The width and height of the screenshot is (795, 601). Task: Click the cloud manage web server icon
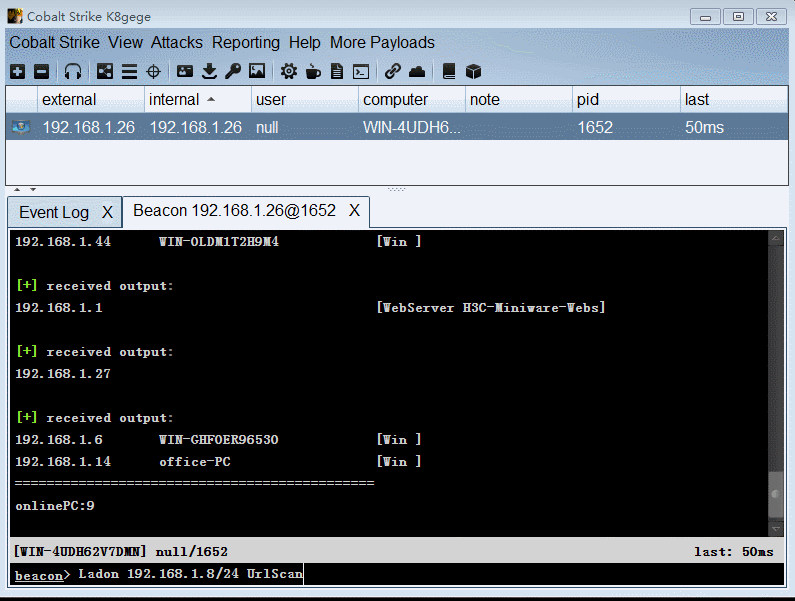pyautogui.click(x=417, y=72)
